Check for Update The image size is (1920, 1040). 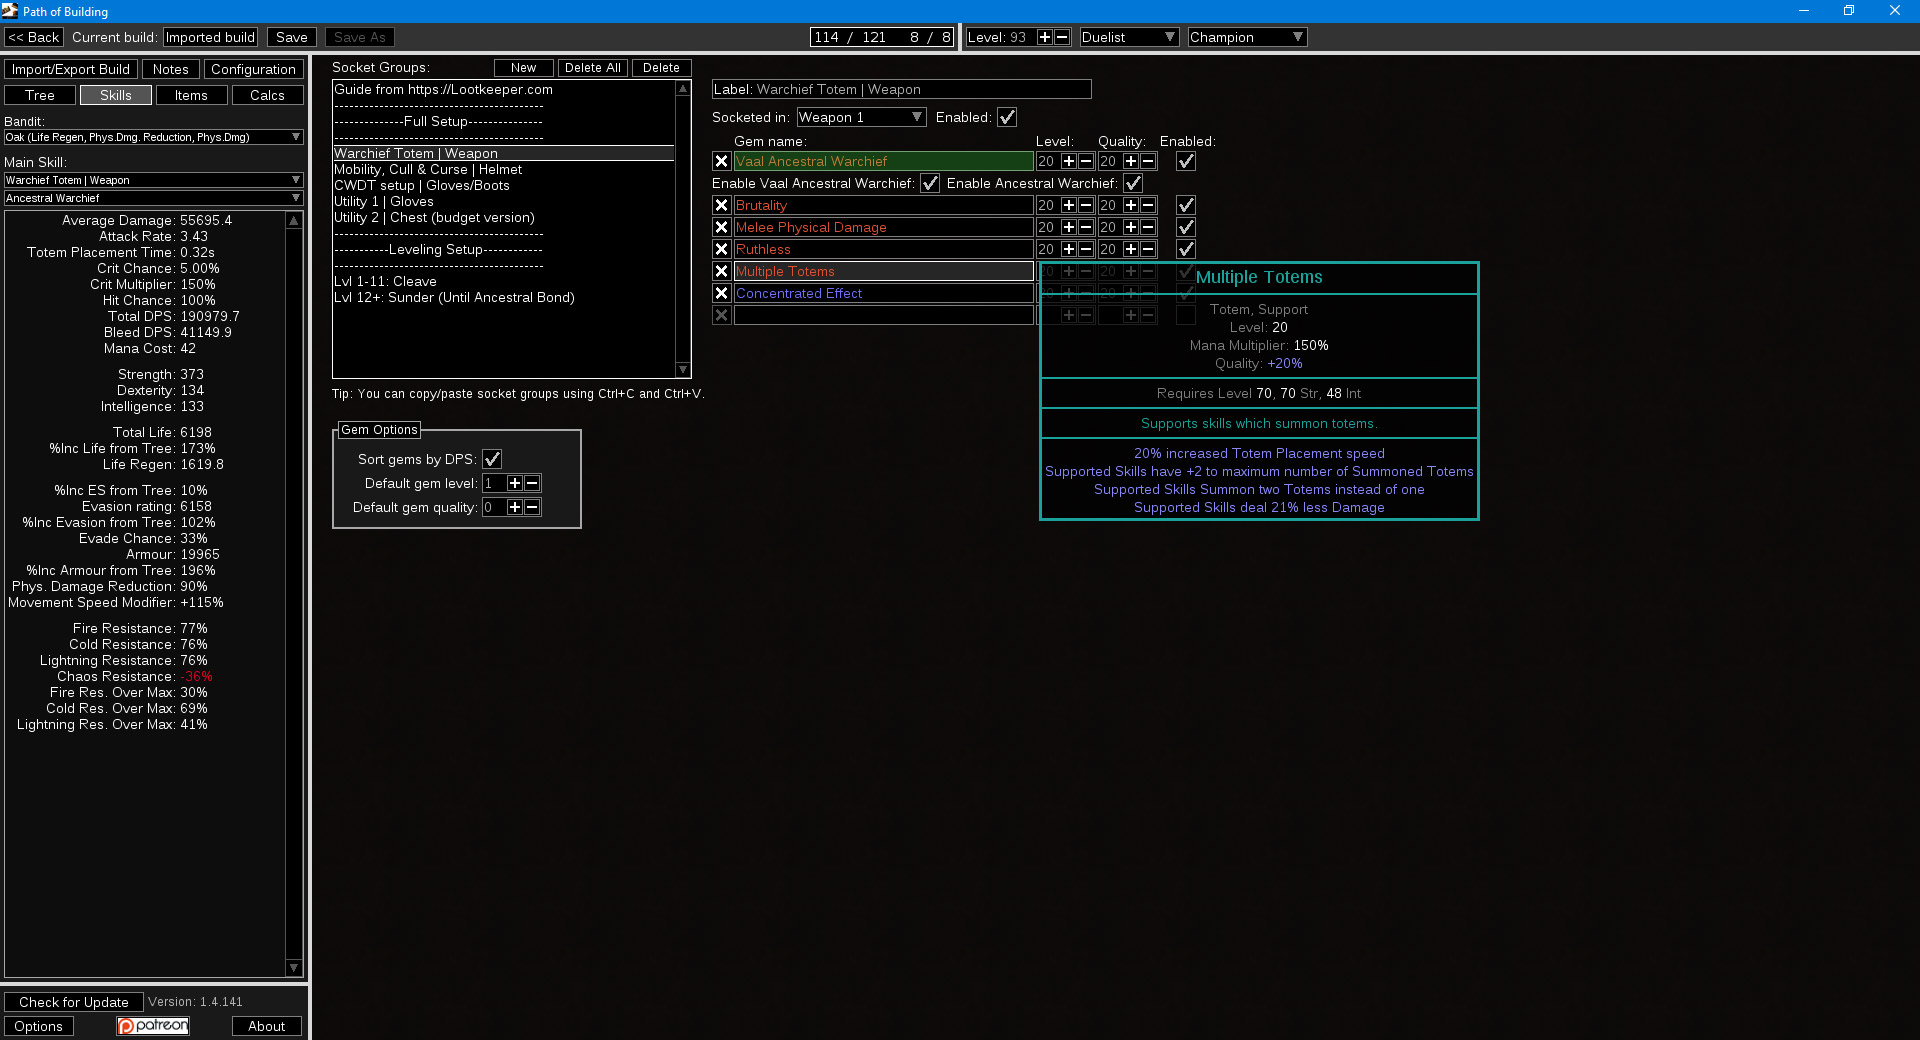point(74,1002)
